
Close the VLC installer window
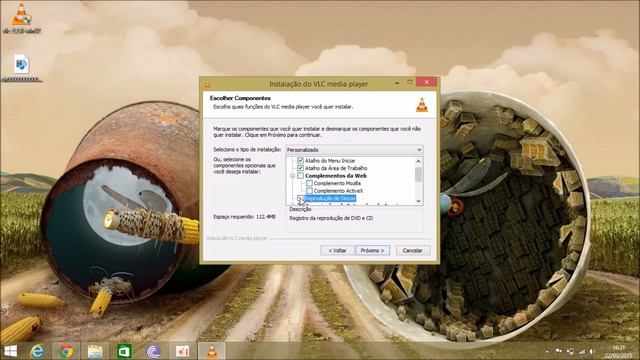coord(427,82)
